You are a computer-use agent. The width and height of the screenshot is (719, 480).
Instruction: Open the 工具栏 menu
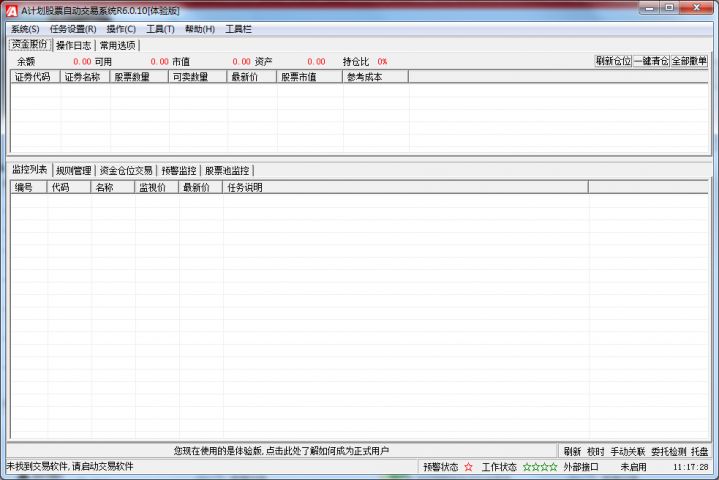[x=239, y=29]
